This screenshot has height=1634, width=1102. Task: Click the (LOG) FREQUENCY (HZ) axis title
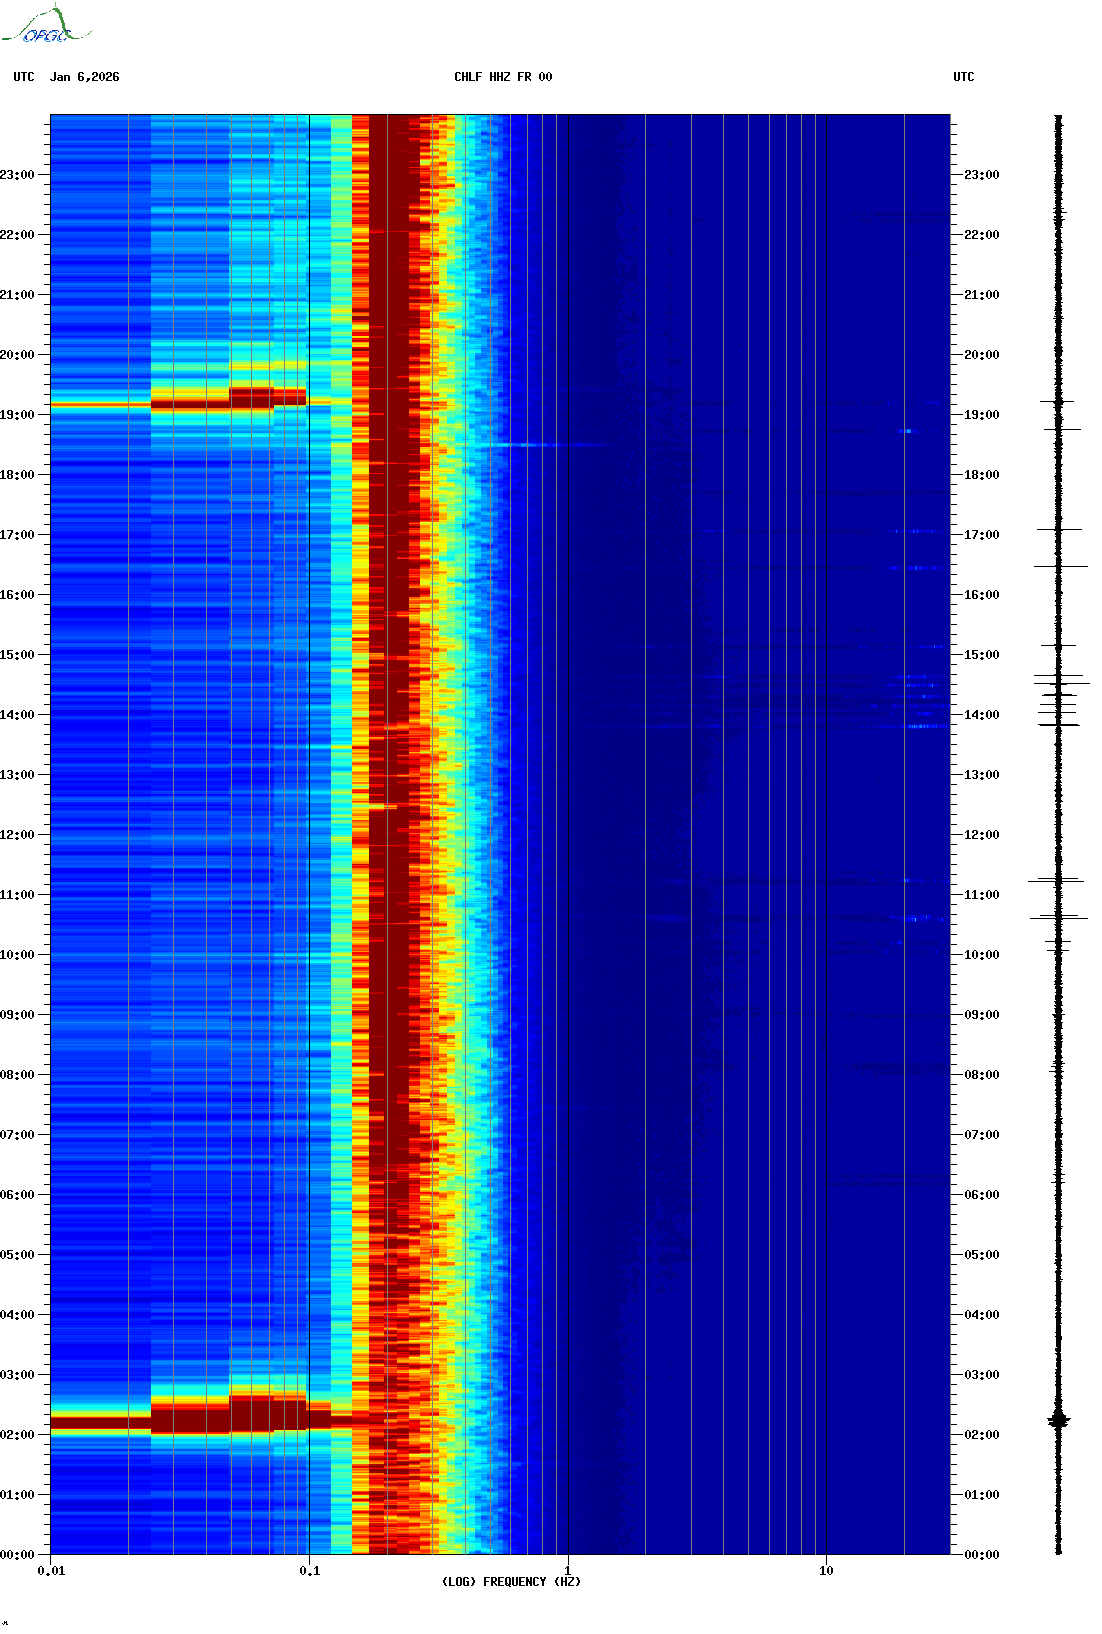pos(511,1582)
